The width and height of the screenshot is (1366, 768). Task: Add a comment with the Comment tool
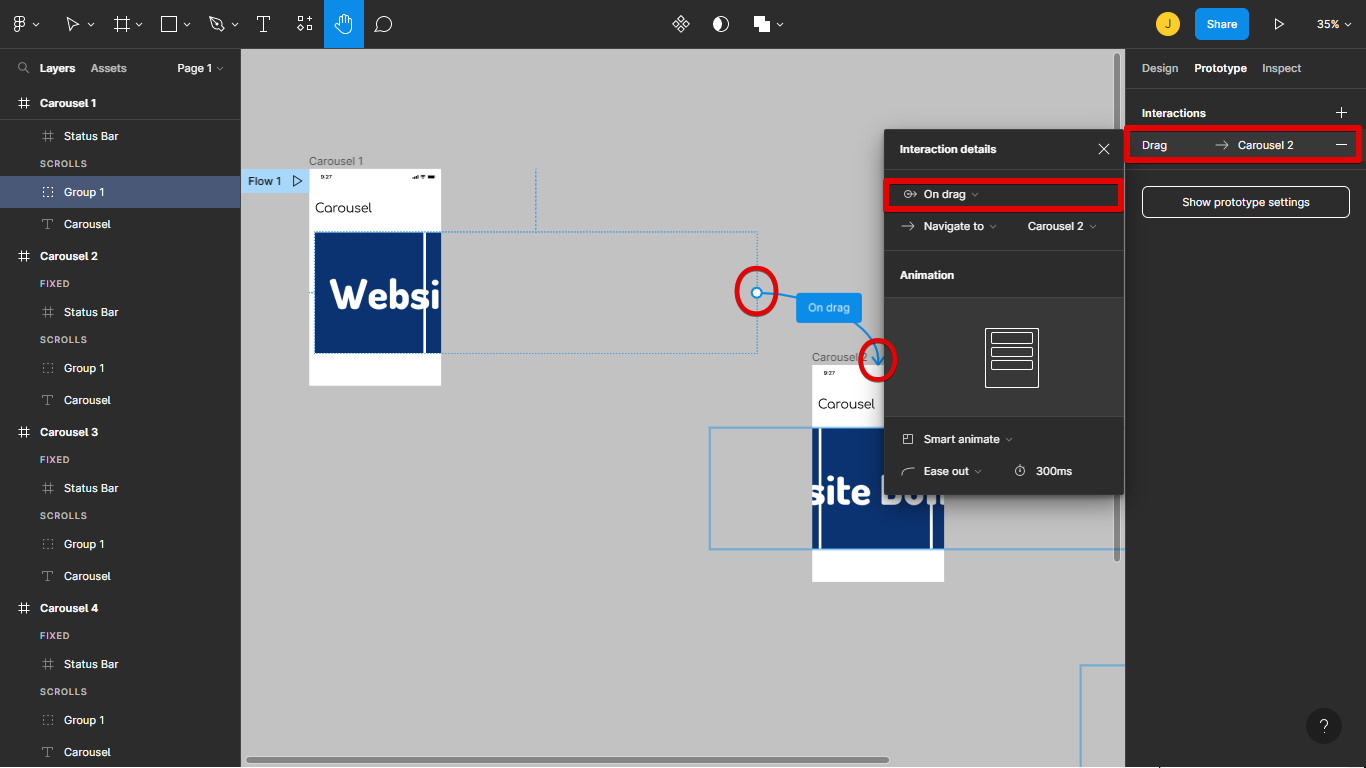coord(383,23)
